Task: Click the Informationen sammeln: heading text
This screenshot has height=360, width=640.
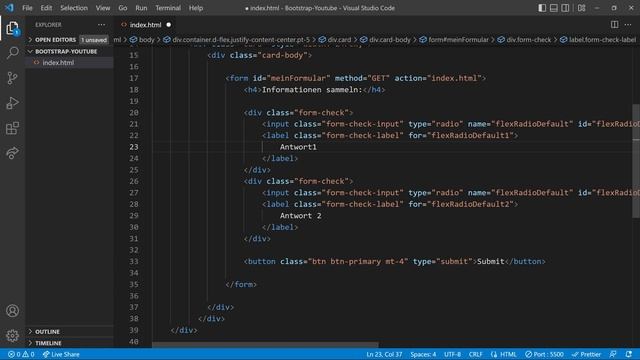Action: tap(312, 90)
